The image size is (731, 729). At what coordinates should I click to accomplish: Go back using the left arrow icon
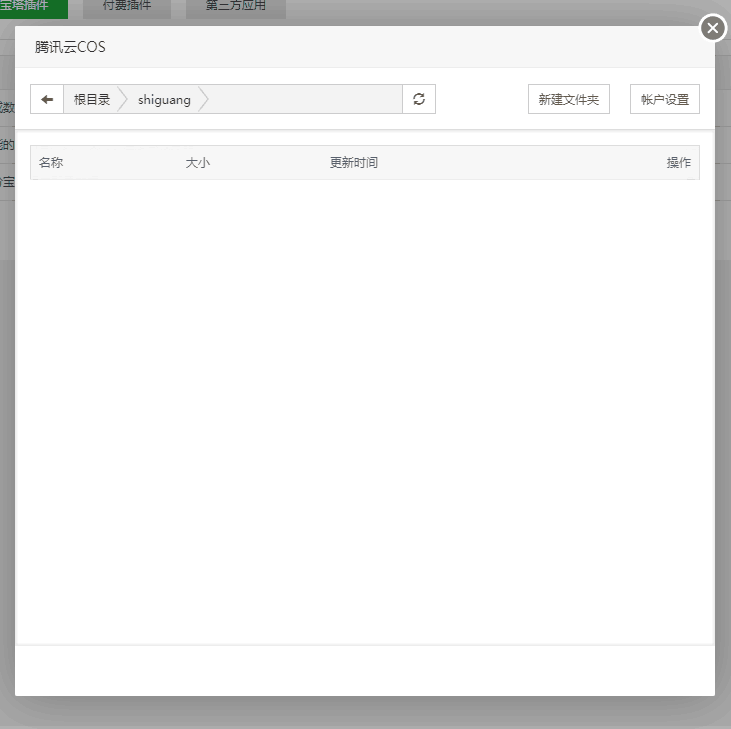[x=47, y=99]
